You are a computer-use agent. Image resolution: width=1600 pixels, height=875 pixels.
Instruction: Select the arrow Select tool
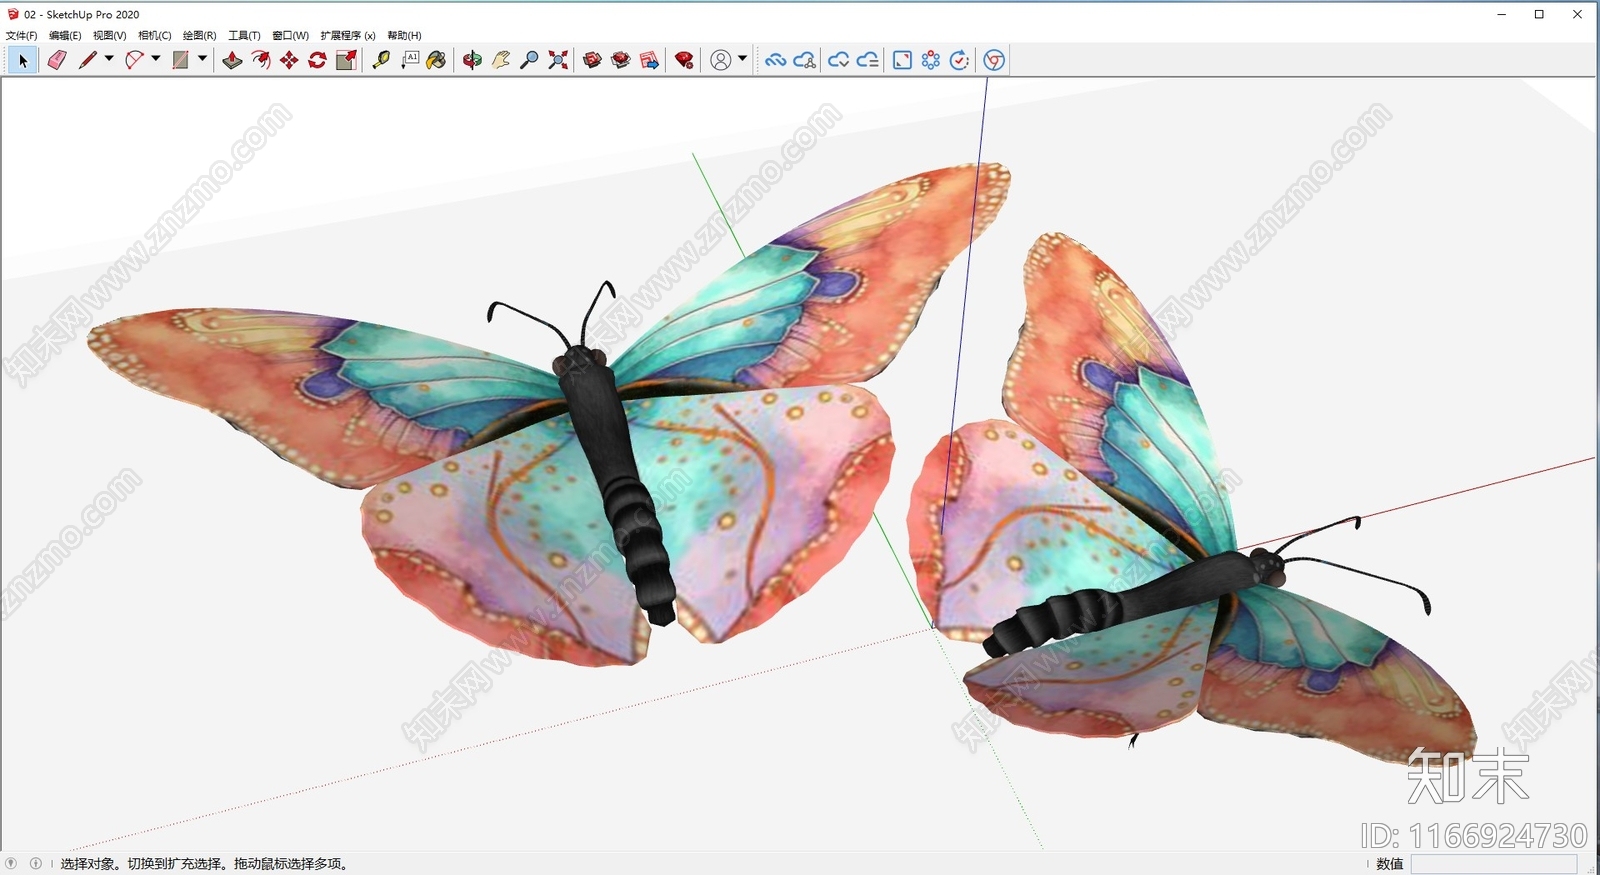[x=23, y=60]
